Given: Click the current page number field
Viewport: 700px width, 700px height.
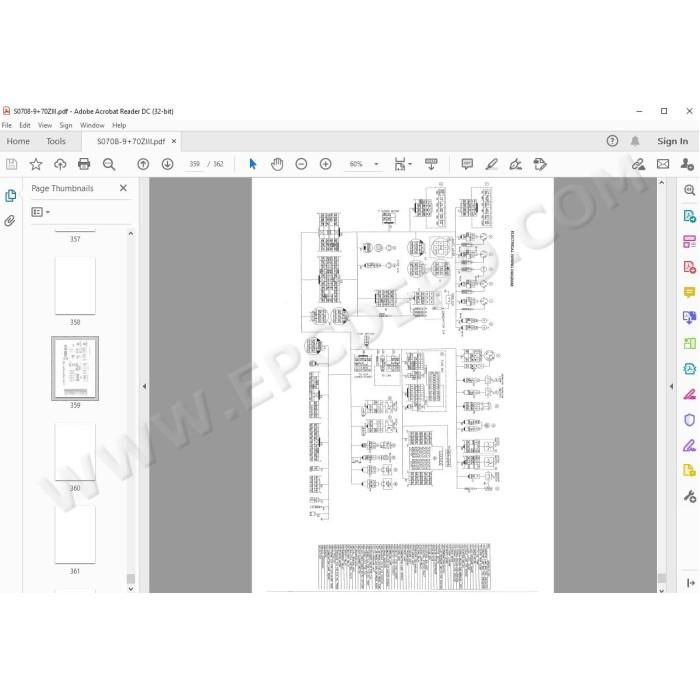Looking at the screenshot, I should (195, 164).
